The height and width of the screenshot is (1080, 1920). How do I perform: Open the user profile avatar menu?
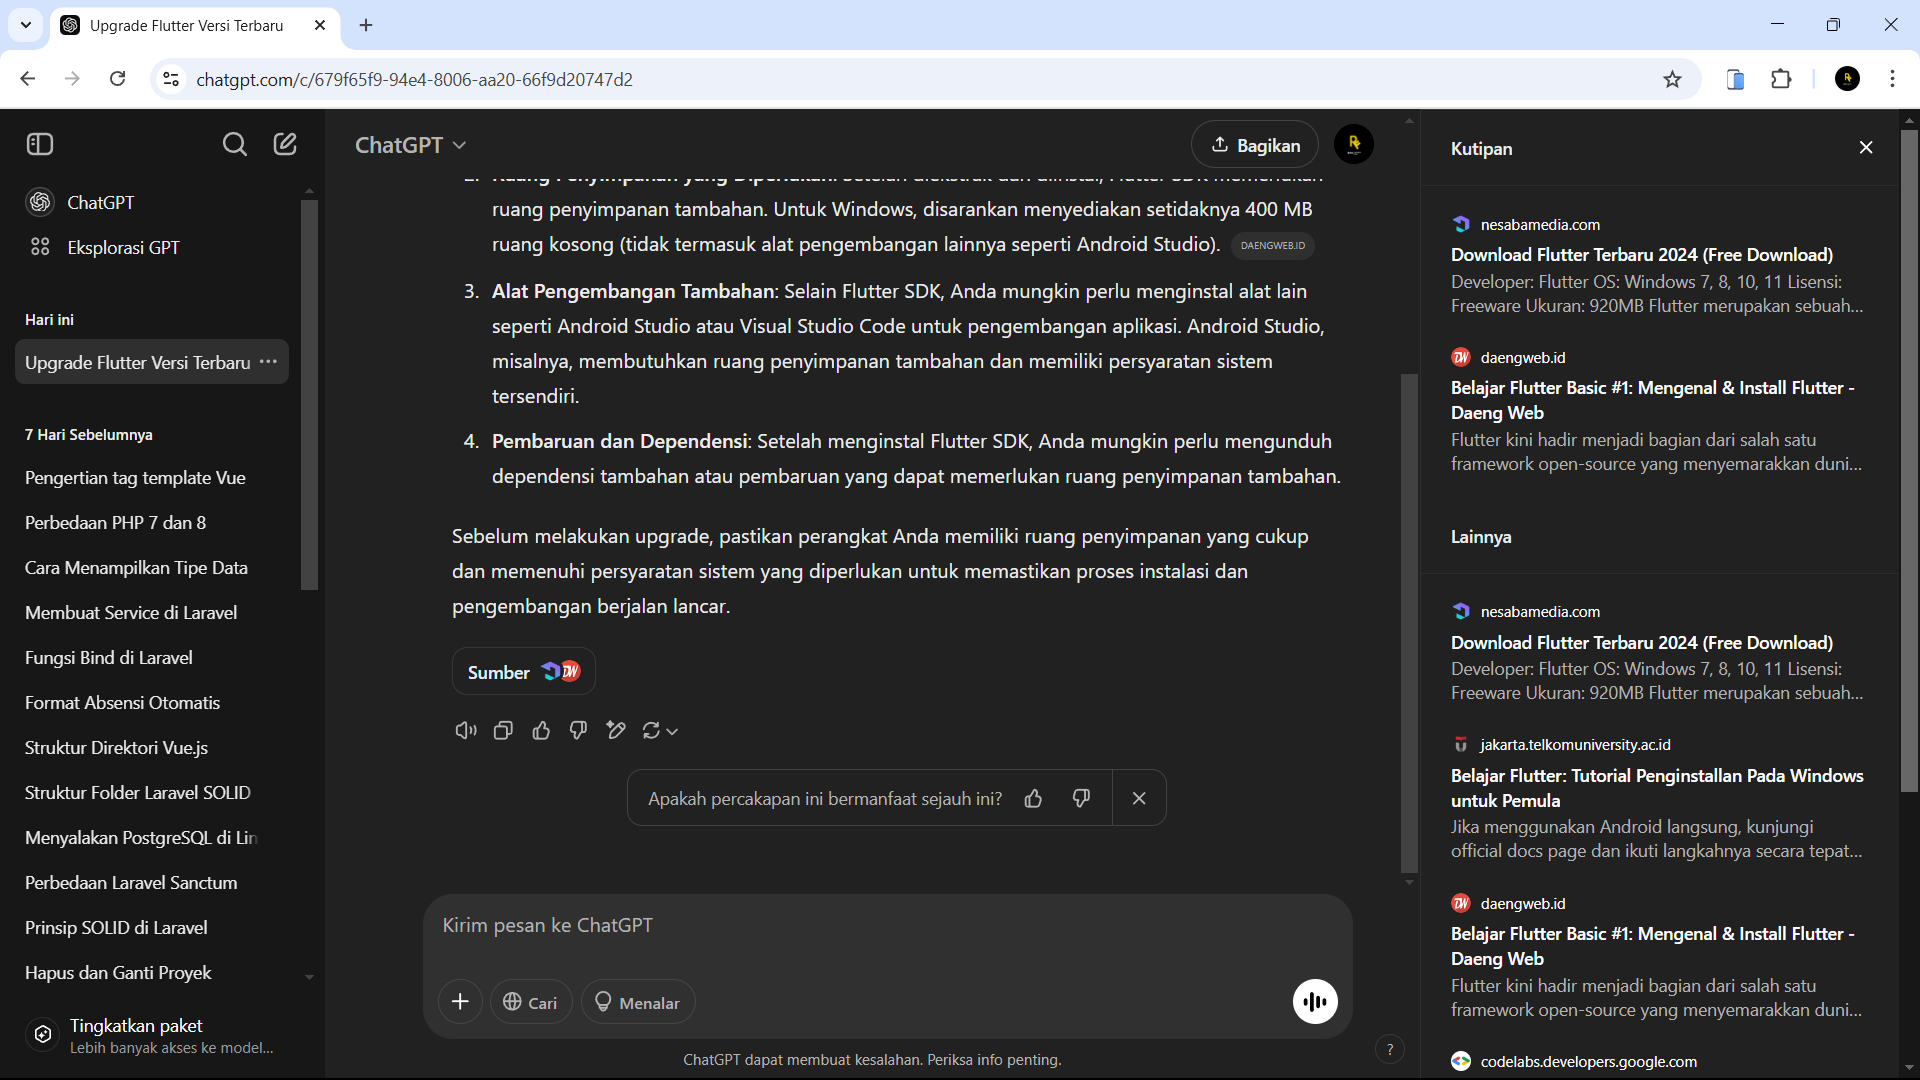click(1354, 145)
